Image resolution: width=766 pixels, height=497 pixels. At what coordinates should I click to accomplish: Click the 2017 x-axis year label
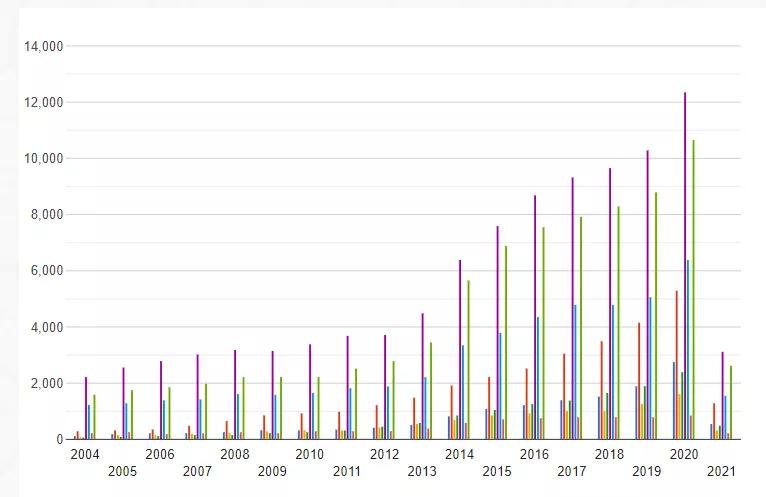tap(572, 472)
